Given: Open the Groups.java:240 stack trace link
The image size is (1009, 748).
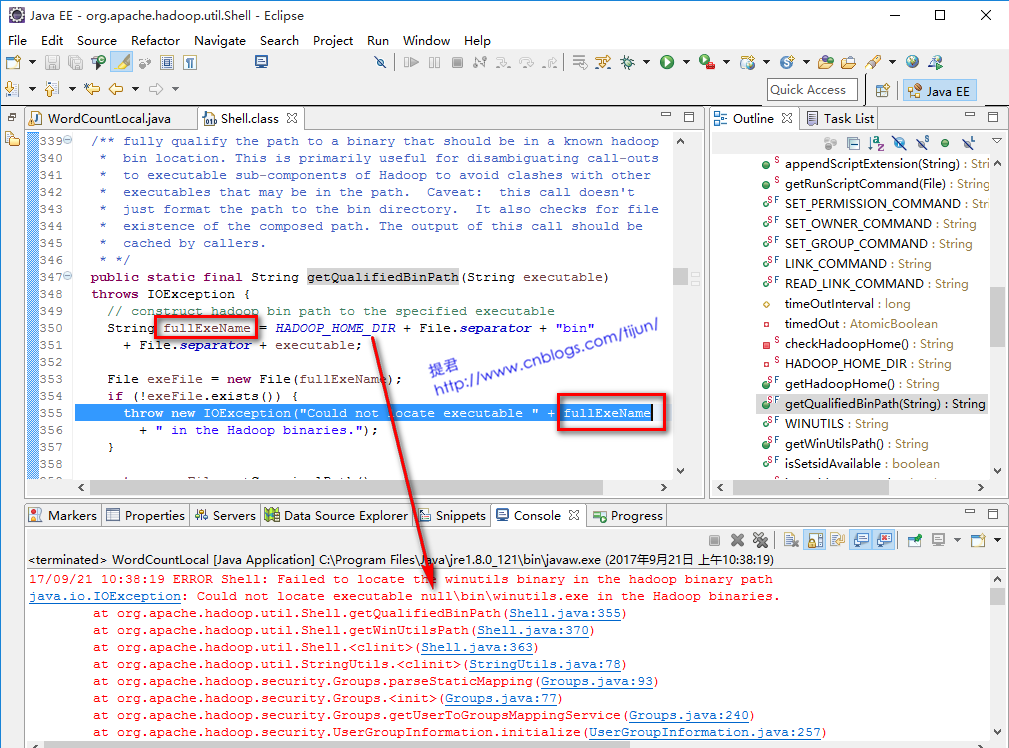Looking at the screenshot, I should (689, 715).
